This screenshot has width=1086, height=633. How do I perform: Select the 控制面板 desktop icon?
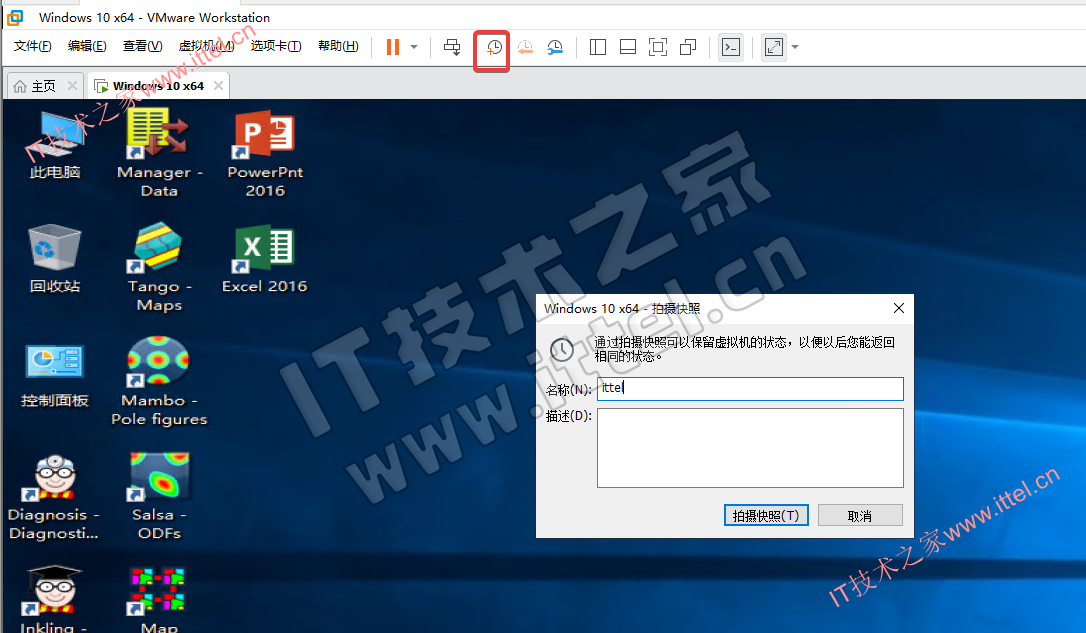click(x=55, y=375)
